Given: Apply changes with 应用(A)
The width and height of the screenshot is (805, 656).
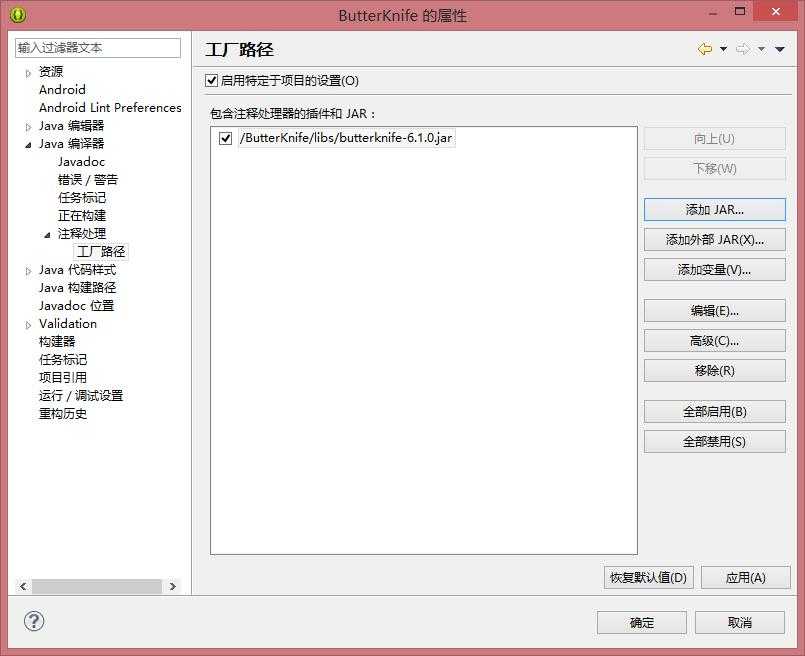Looking at the screenshot, I should coord(745,577).
